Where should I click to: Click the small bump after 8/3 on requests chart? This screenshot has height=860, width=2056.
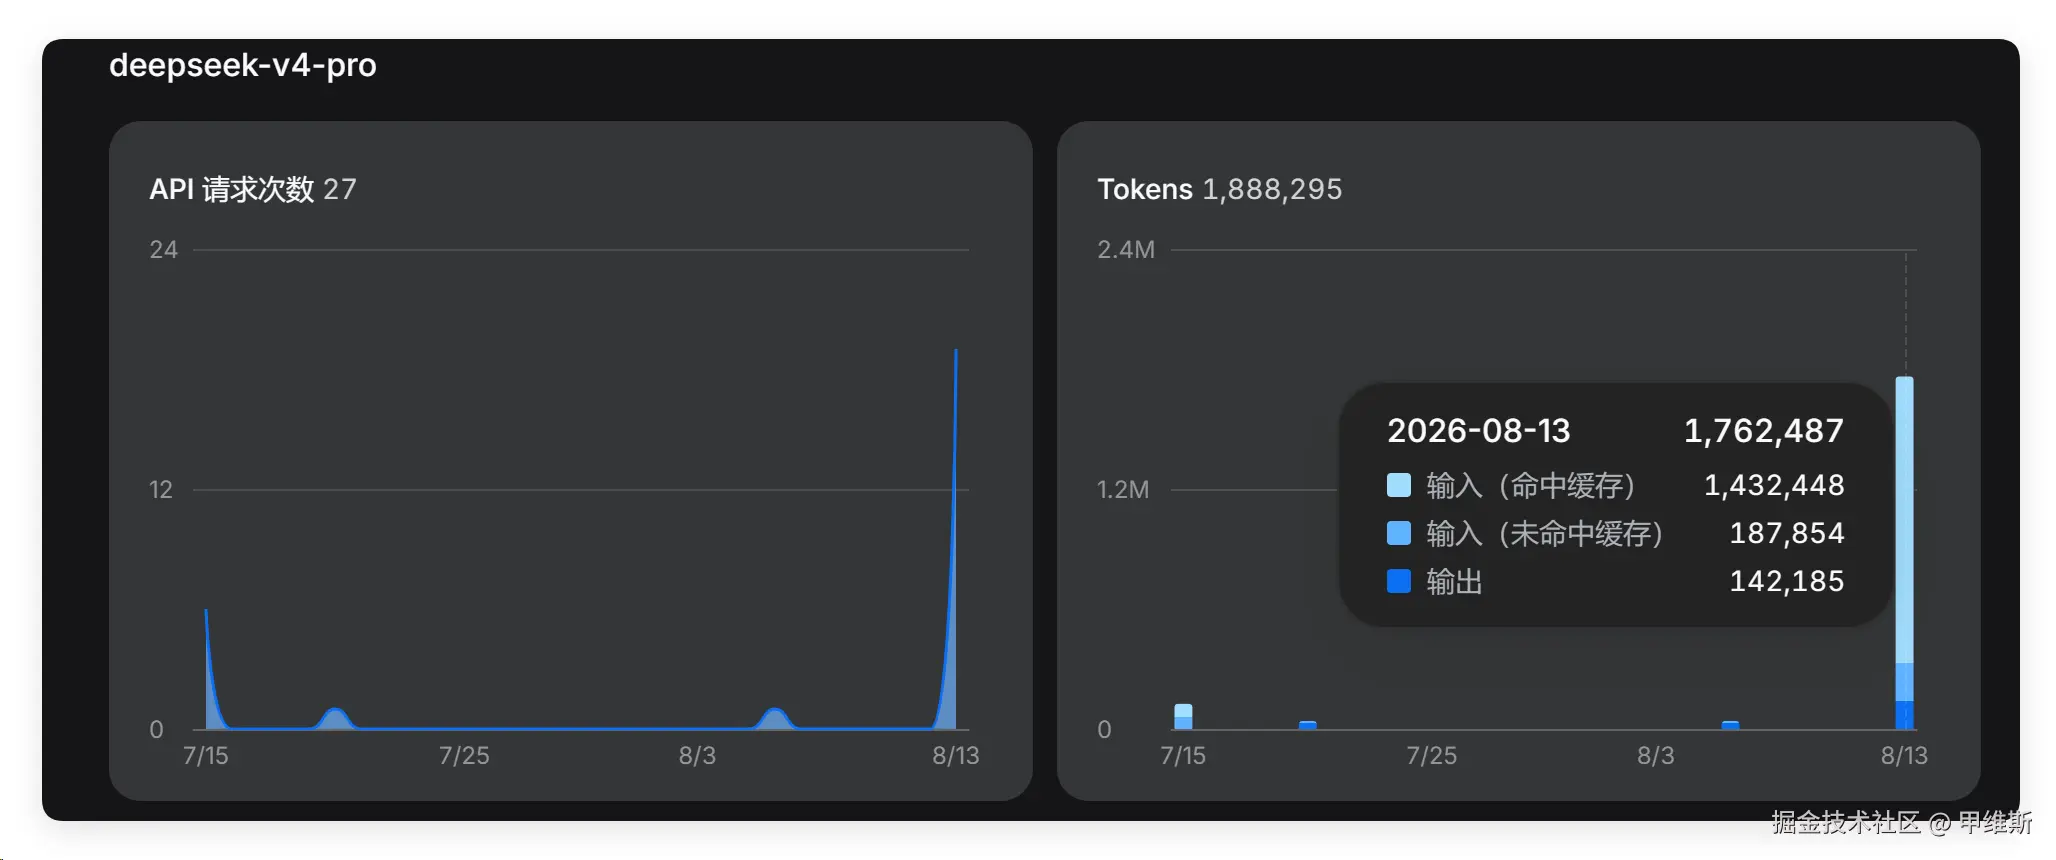pos(773,716)
